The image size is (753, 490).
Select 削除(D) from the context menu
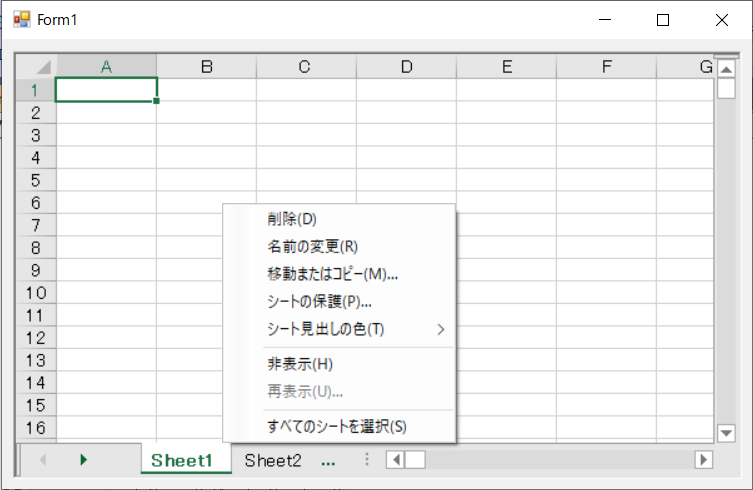tap(292, 219)
